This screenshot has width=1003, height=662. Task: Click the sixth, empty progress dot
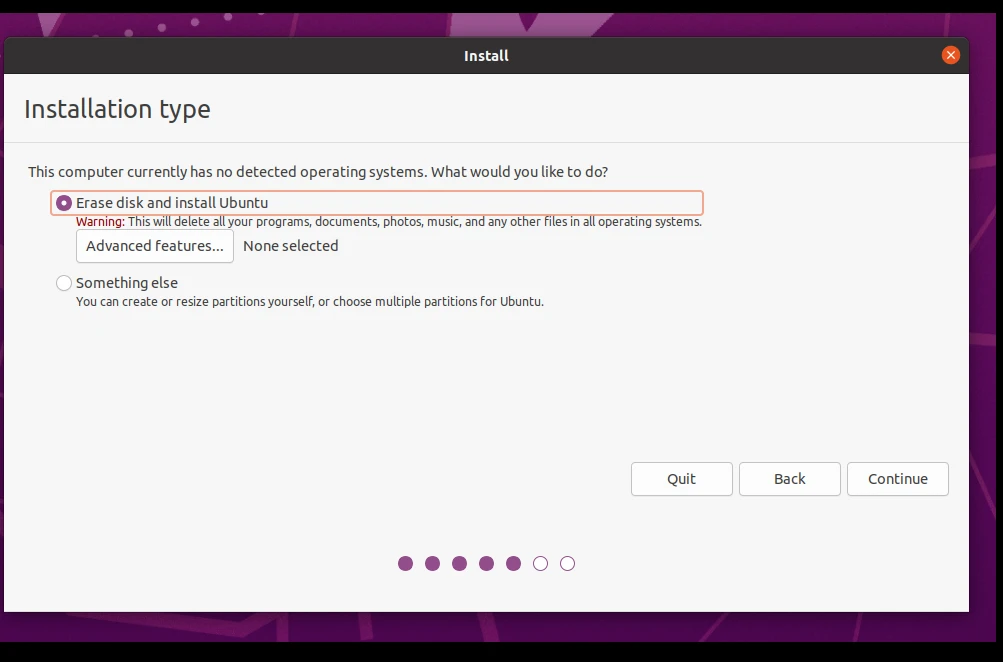click(x=540, y=564)
